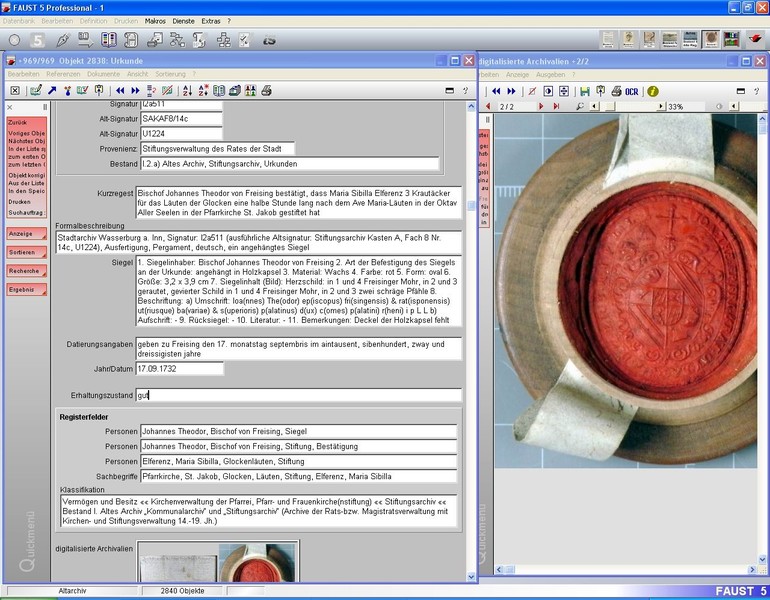Click the help question mark in Archivalien toolbar
Image resolution: width=770 pixels, height=600 pixels.
[x=756, y=91]
